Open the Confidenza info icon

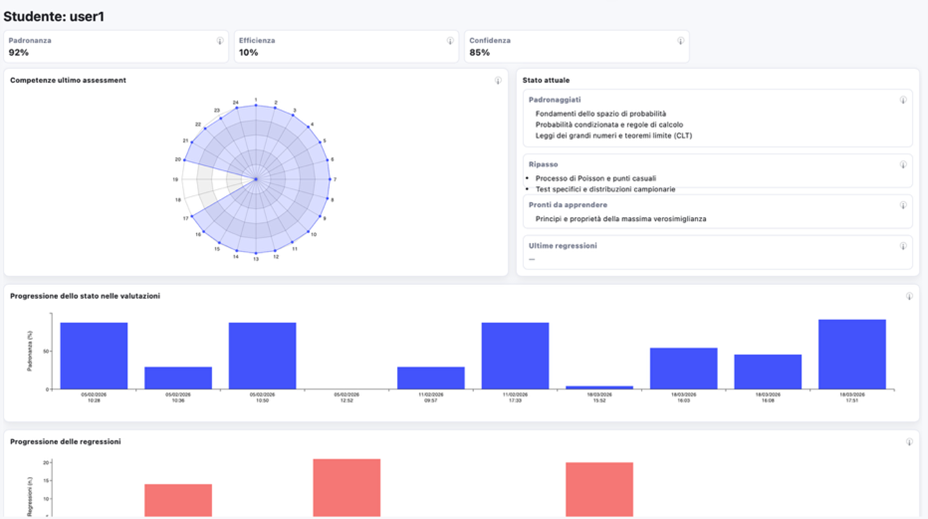click(681, 41)
